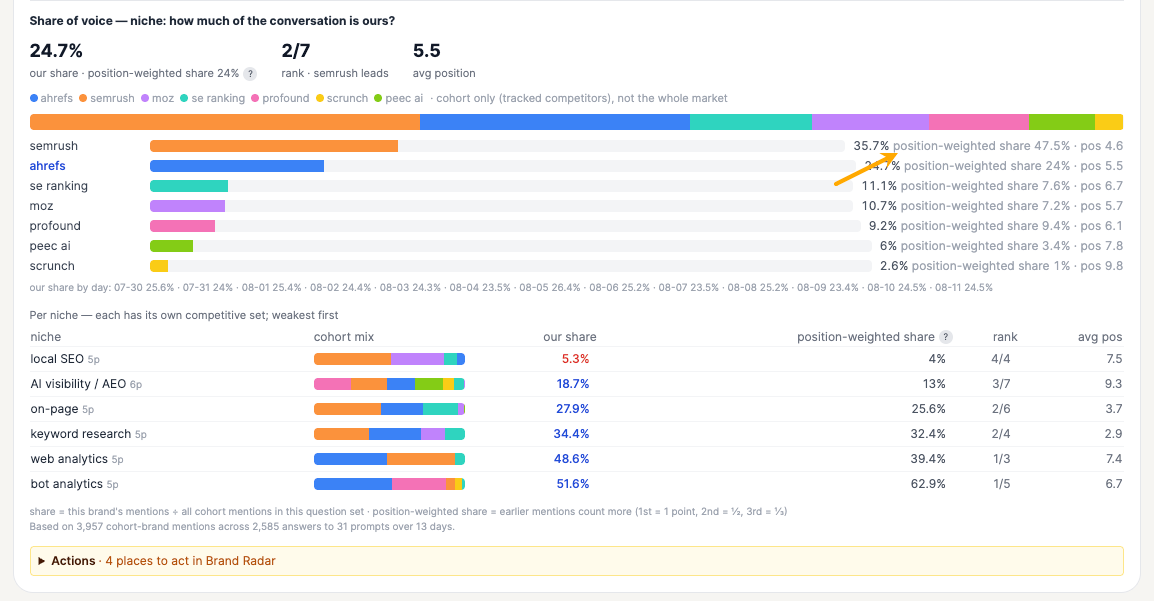Select scrunch yellow dot in legend
The image size is (1154, 602).
coord(319,98)
